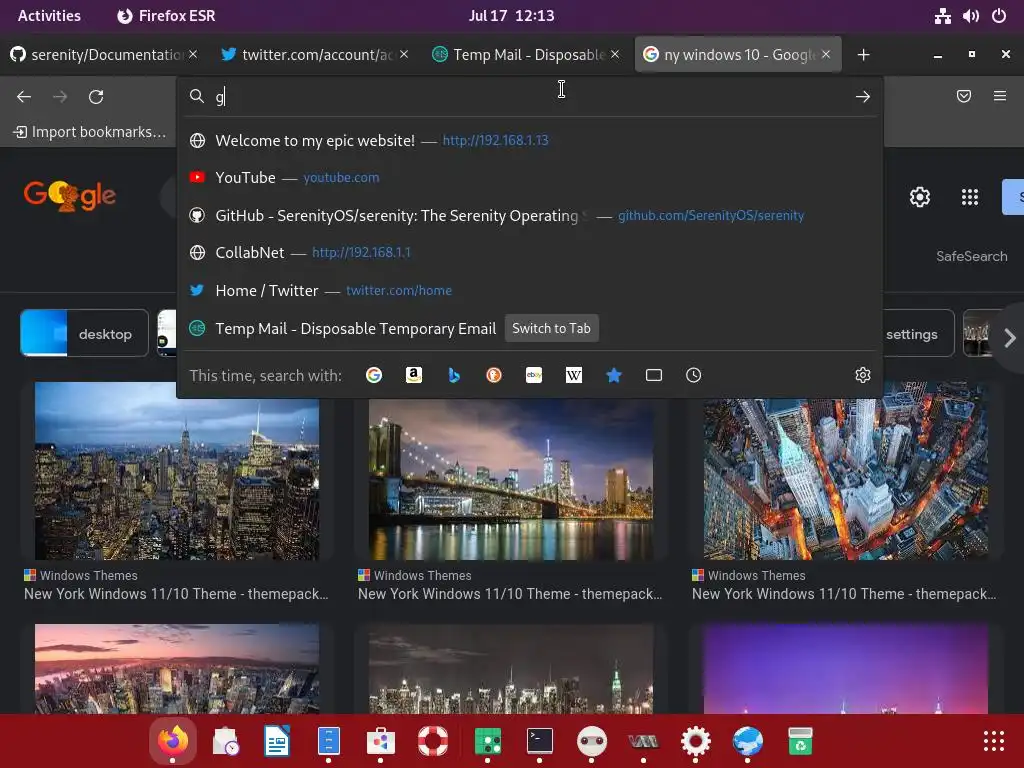Image resolution: width=1024 pixels, height=768 pixels.
Task: Open Software store from the dock
Action: (x=381, y=741)
